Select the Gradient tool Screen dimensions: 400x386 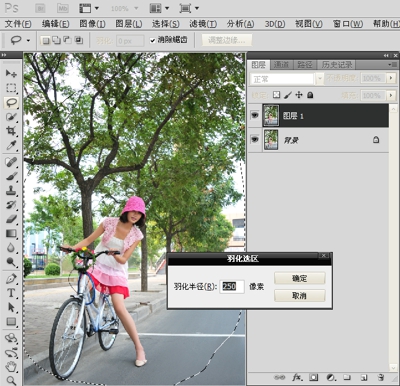point(11,233)
